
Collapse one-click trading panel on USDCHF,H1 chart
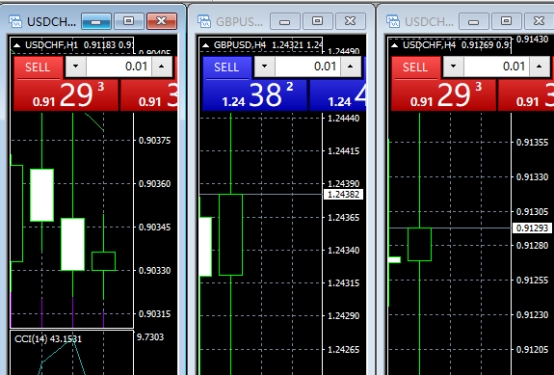pos(17,45)
